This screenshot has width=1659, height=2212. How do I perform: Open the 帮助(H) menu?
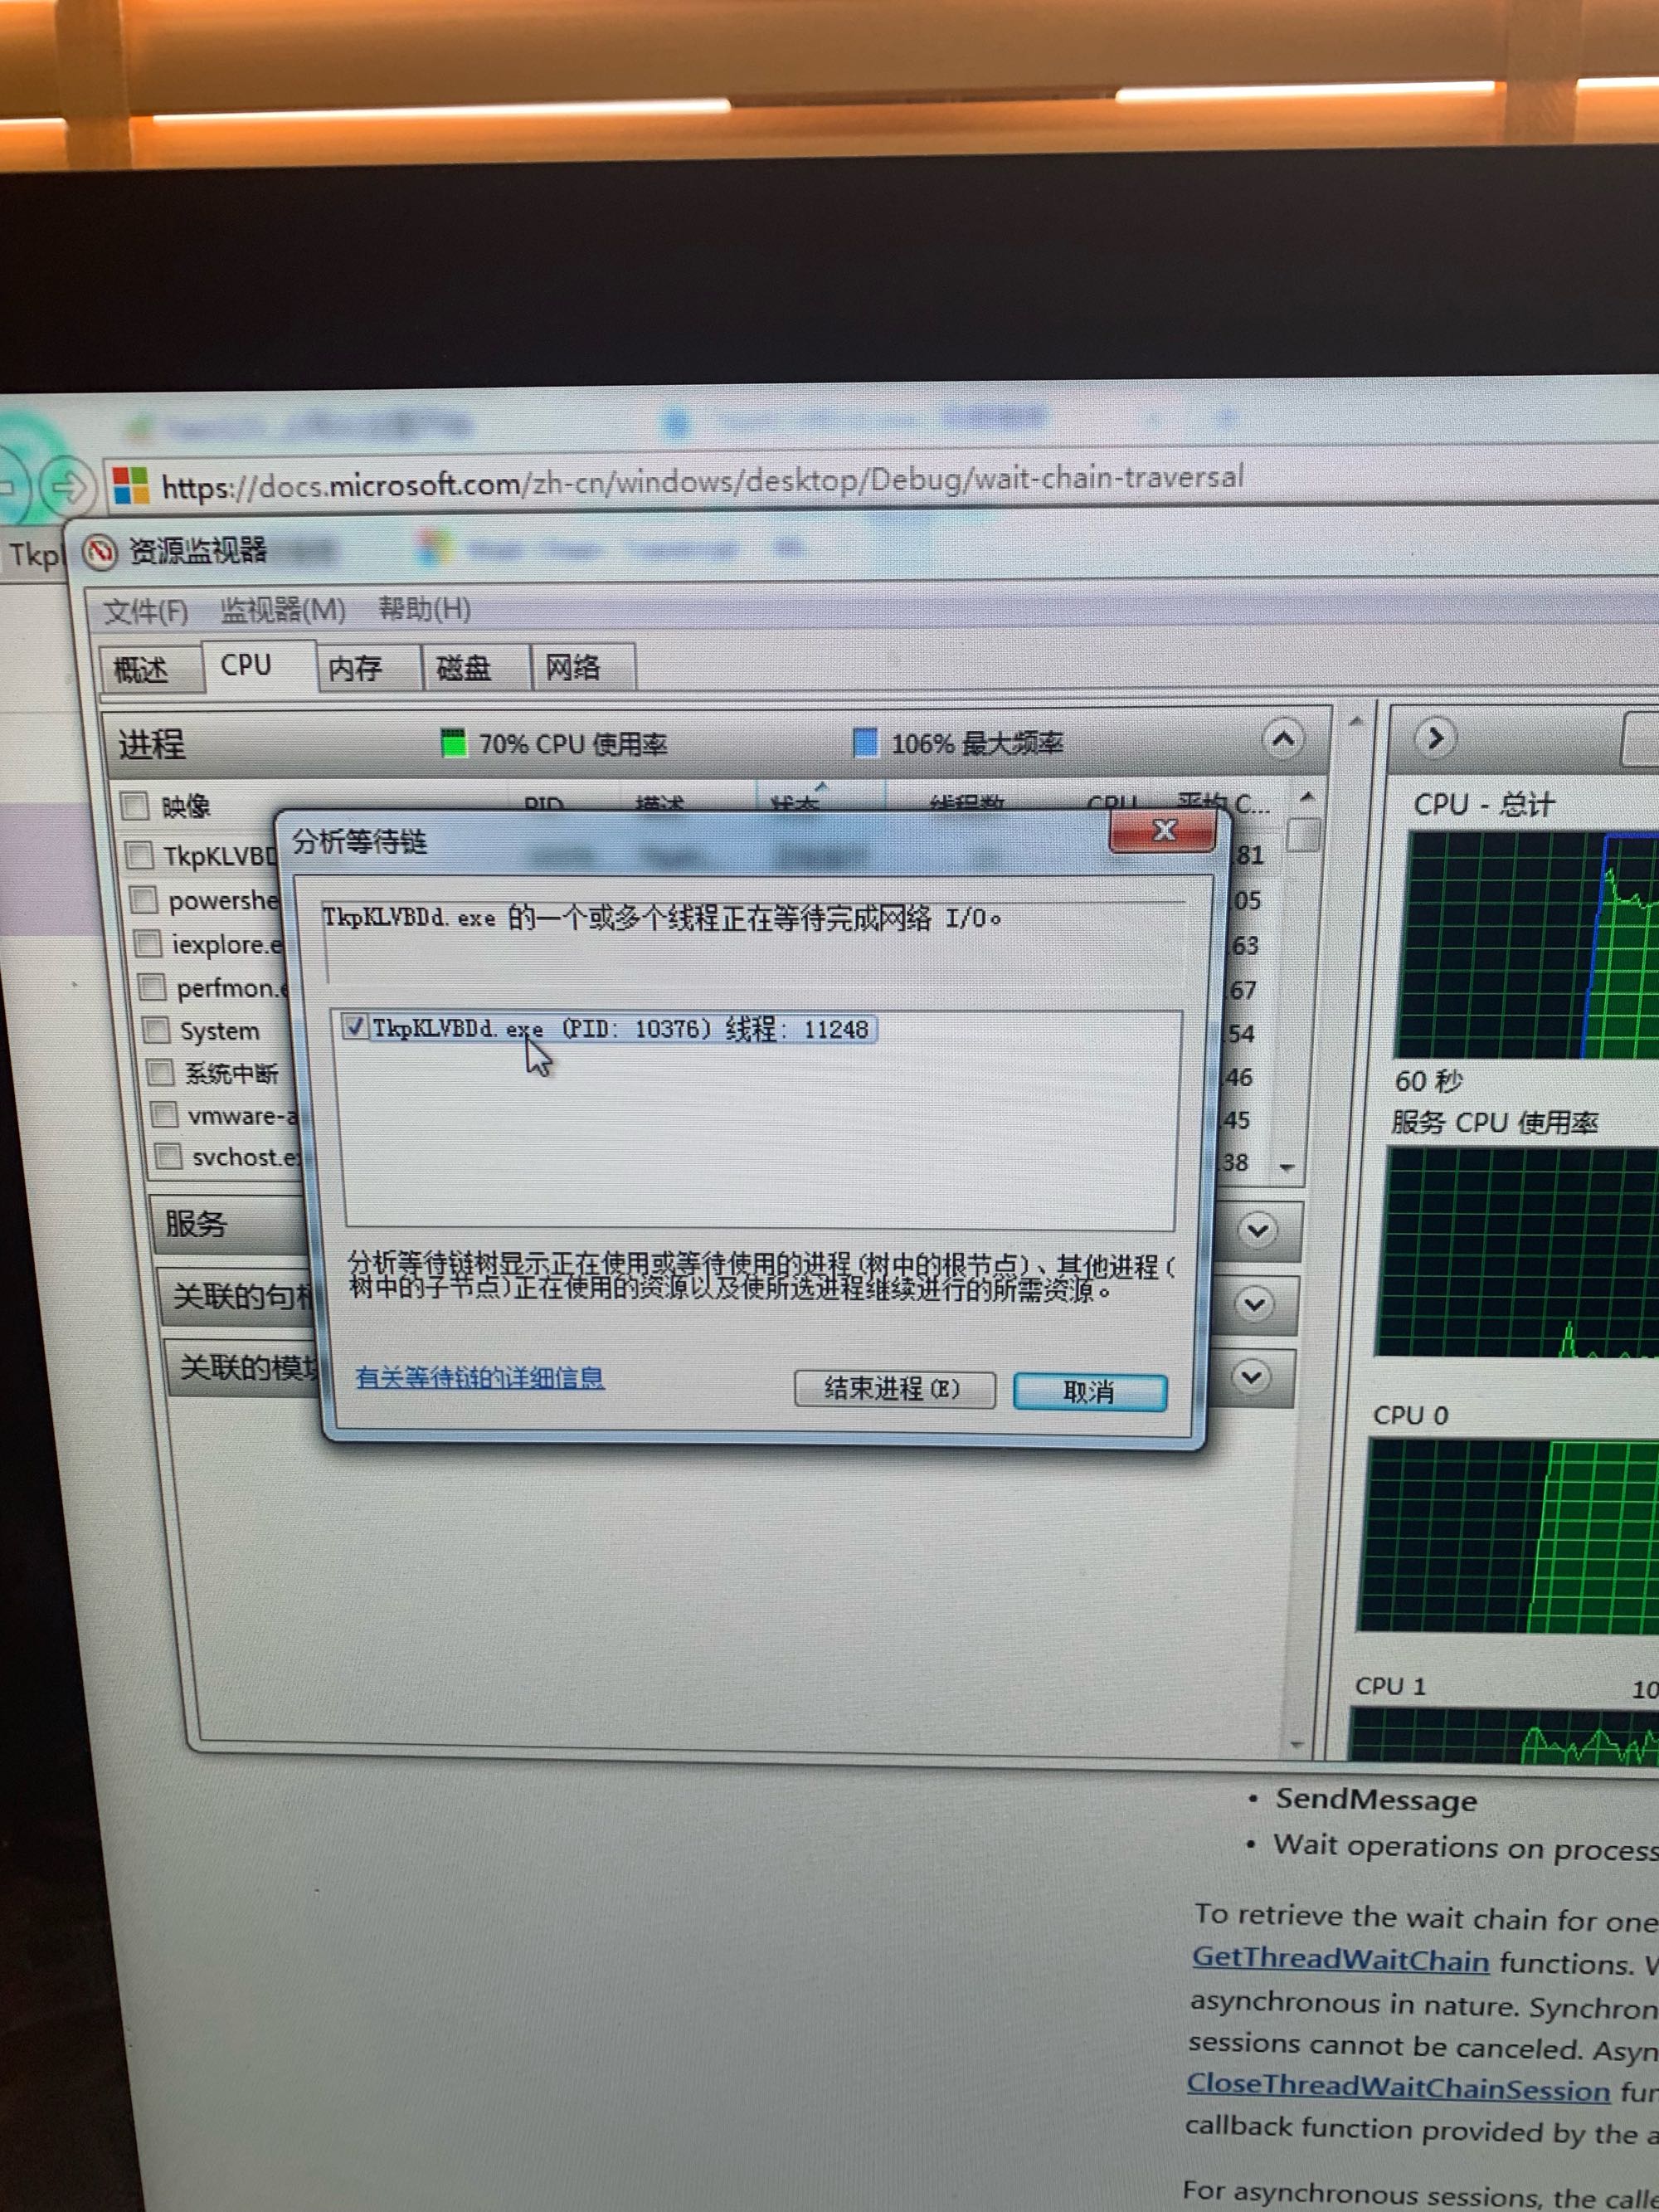[425, 608]
